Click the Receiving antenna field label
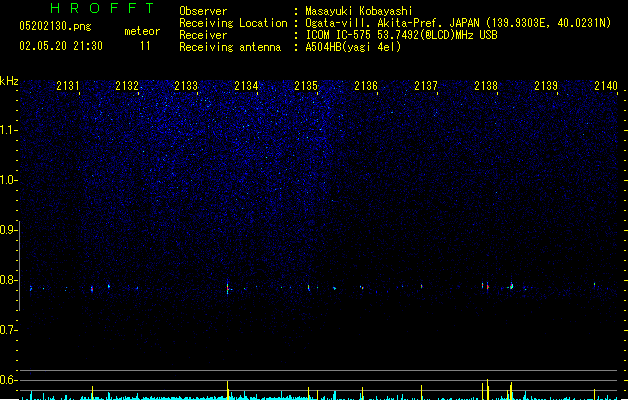629x400 pixels. point(230,47)
